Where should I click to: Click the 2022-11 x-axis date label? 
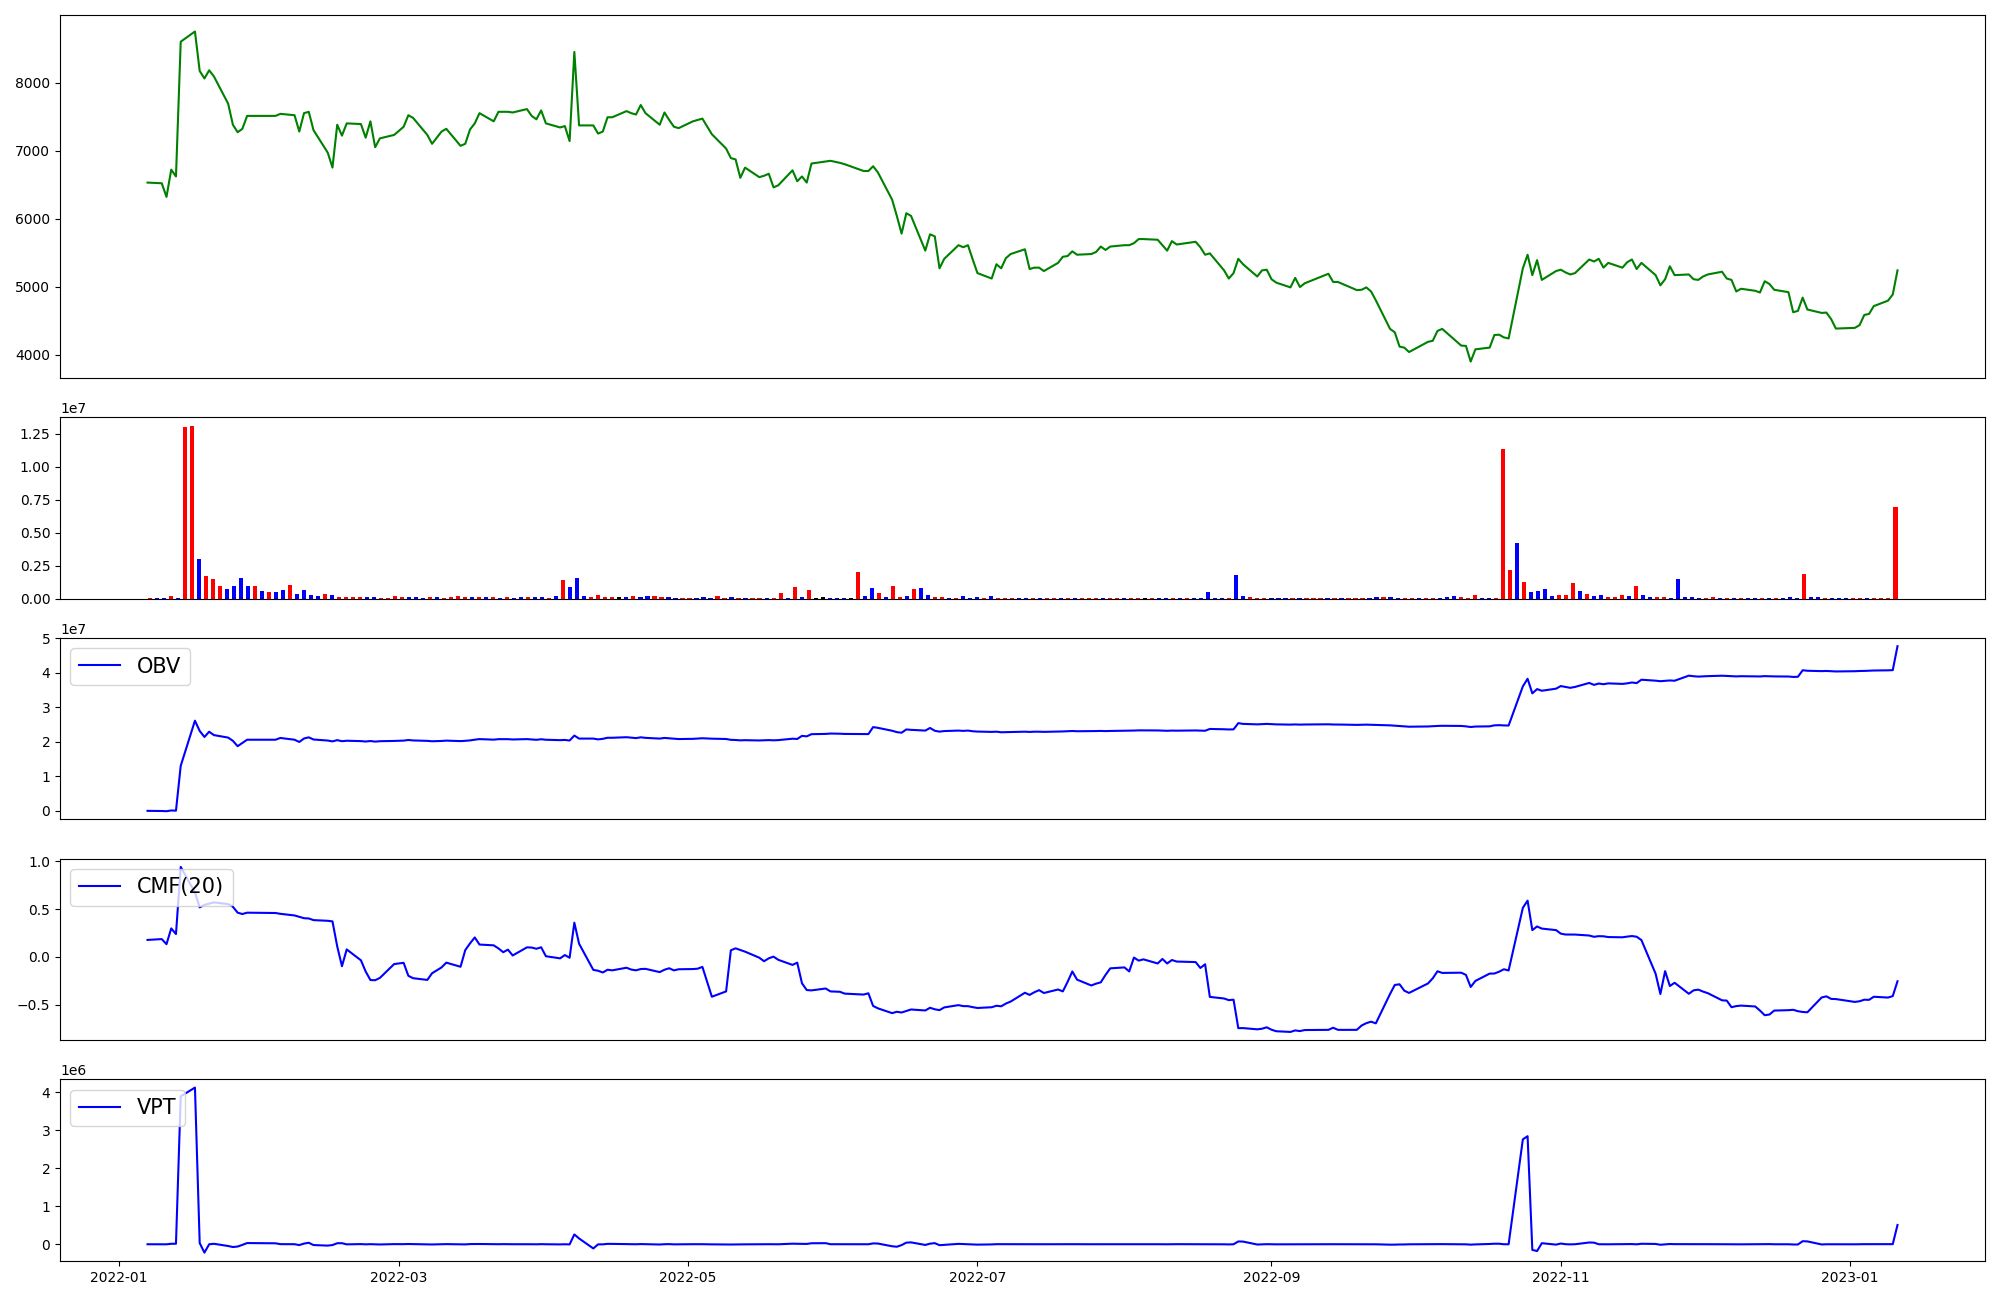1560,1277
